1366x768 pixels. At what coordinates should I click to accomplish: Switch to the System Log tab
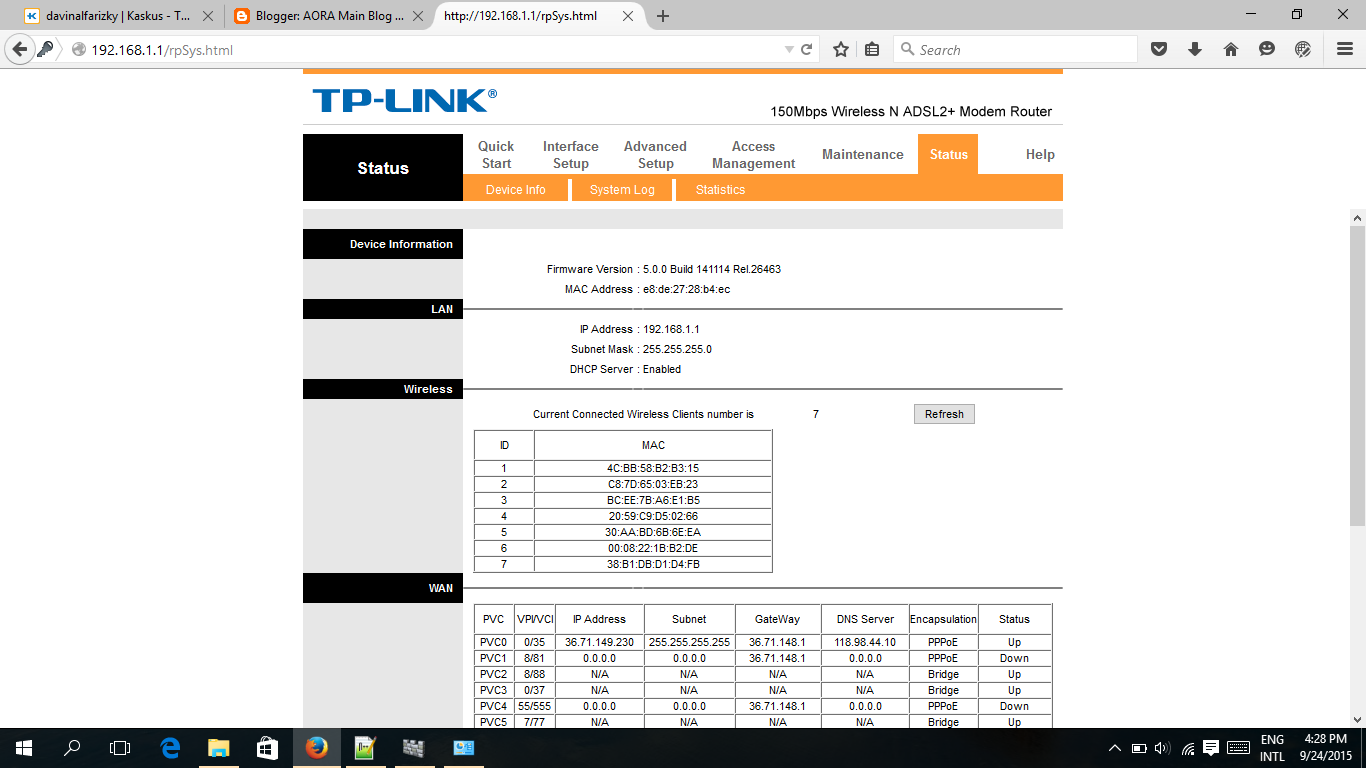[x=622, y=189]
